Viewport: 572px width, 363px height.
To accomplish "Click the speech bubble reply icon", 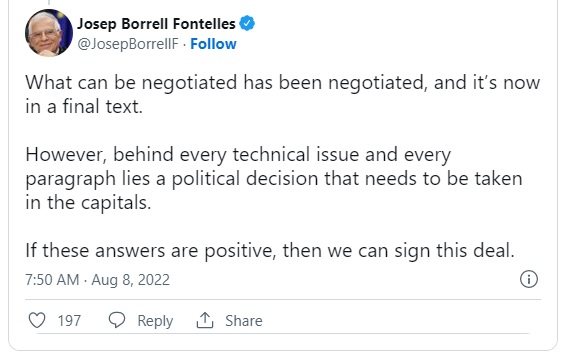I will coord(117,320).
